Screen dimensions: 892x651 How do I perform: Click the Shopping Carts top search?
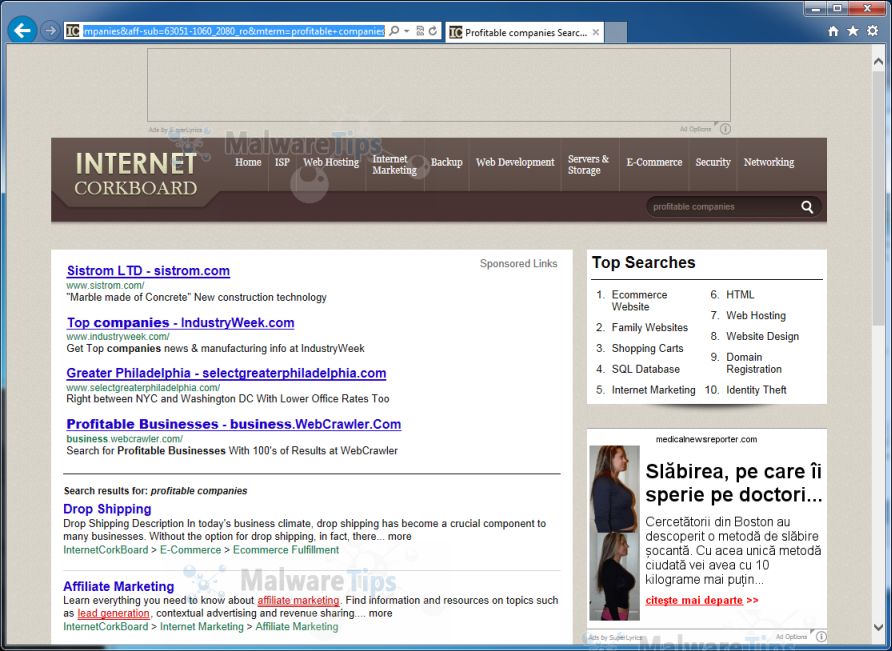(647, 348)
